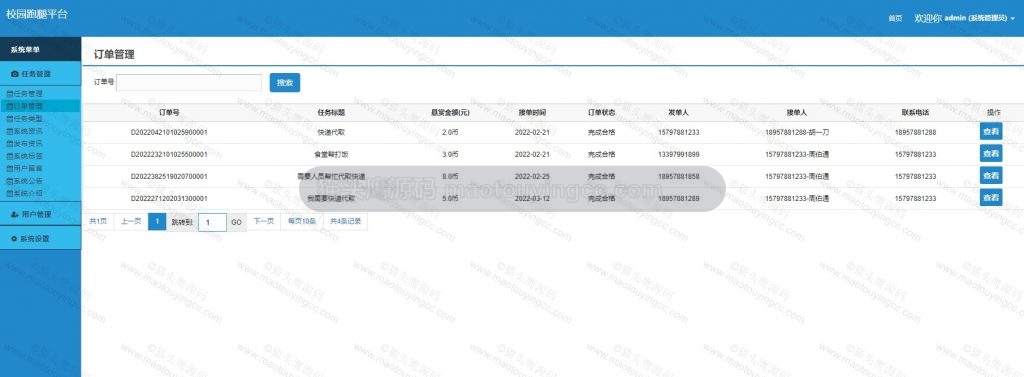Click the 任务标题 column header
Image resolution: width=1024 pixels, height=377 pixels.
(331, 112)
